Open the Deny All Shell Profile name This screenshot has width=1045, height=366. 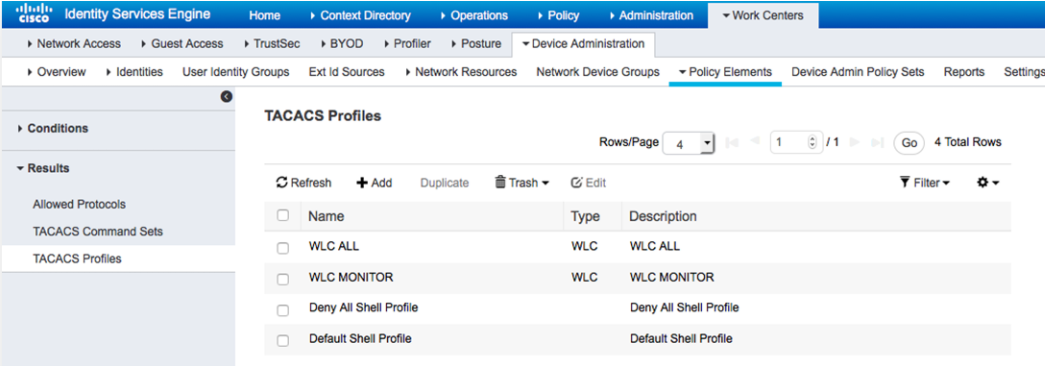pyautogui.click(x=363, y=307)
